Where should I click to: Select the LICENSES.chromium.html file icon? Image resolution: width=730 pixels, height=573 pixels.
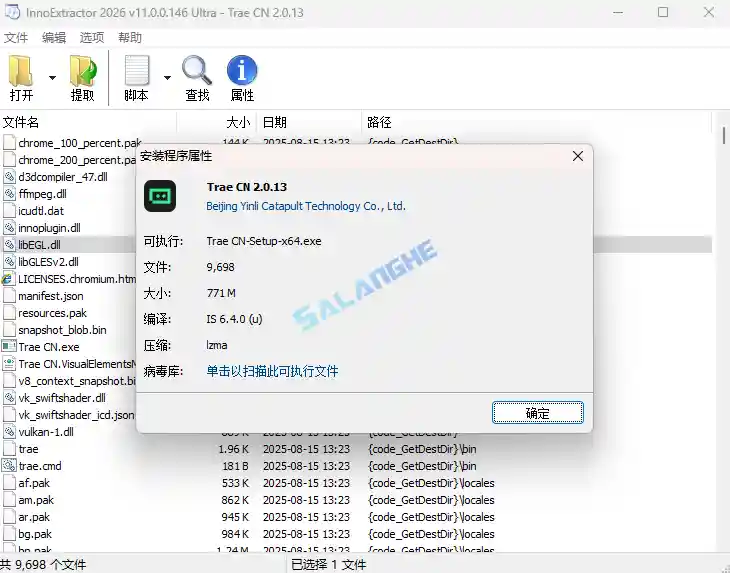click(x=8, y=279)
